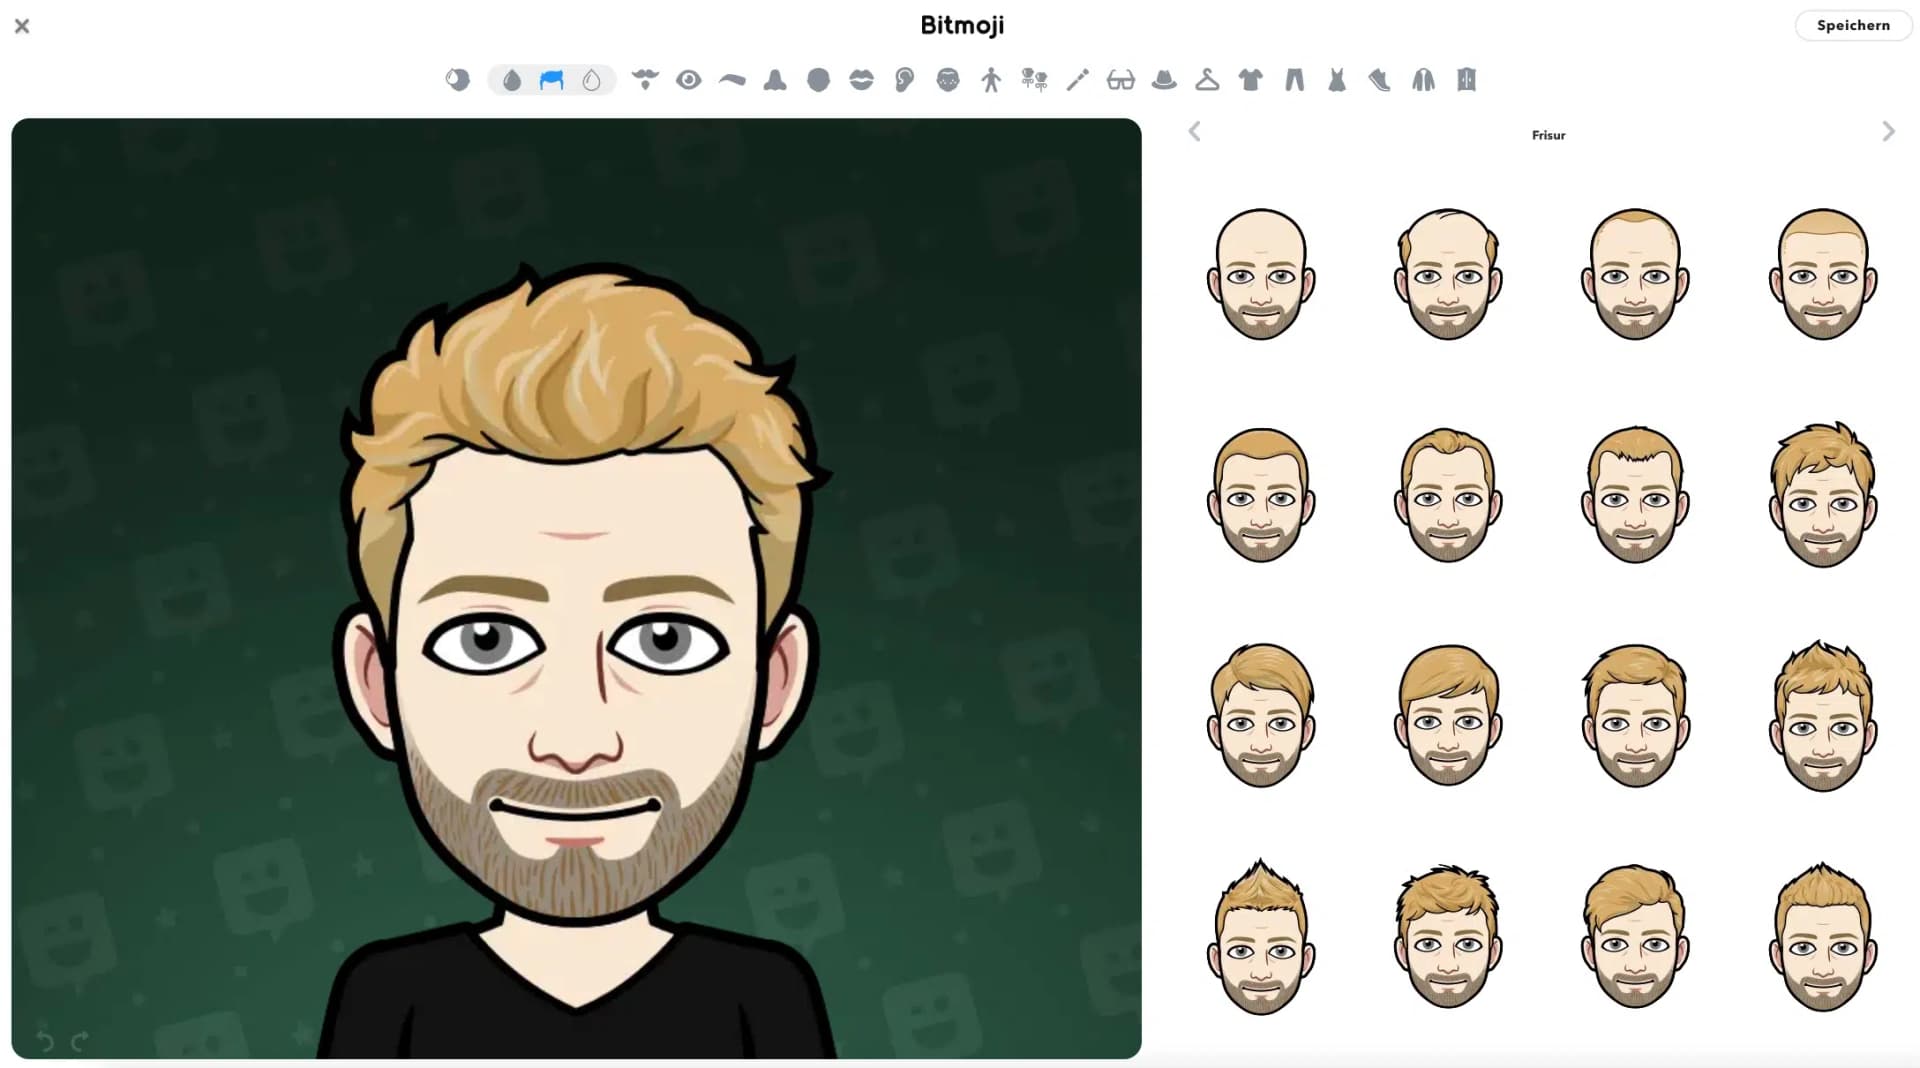
Task: Go back using the left chevron
Action: [1194, 131]
